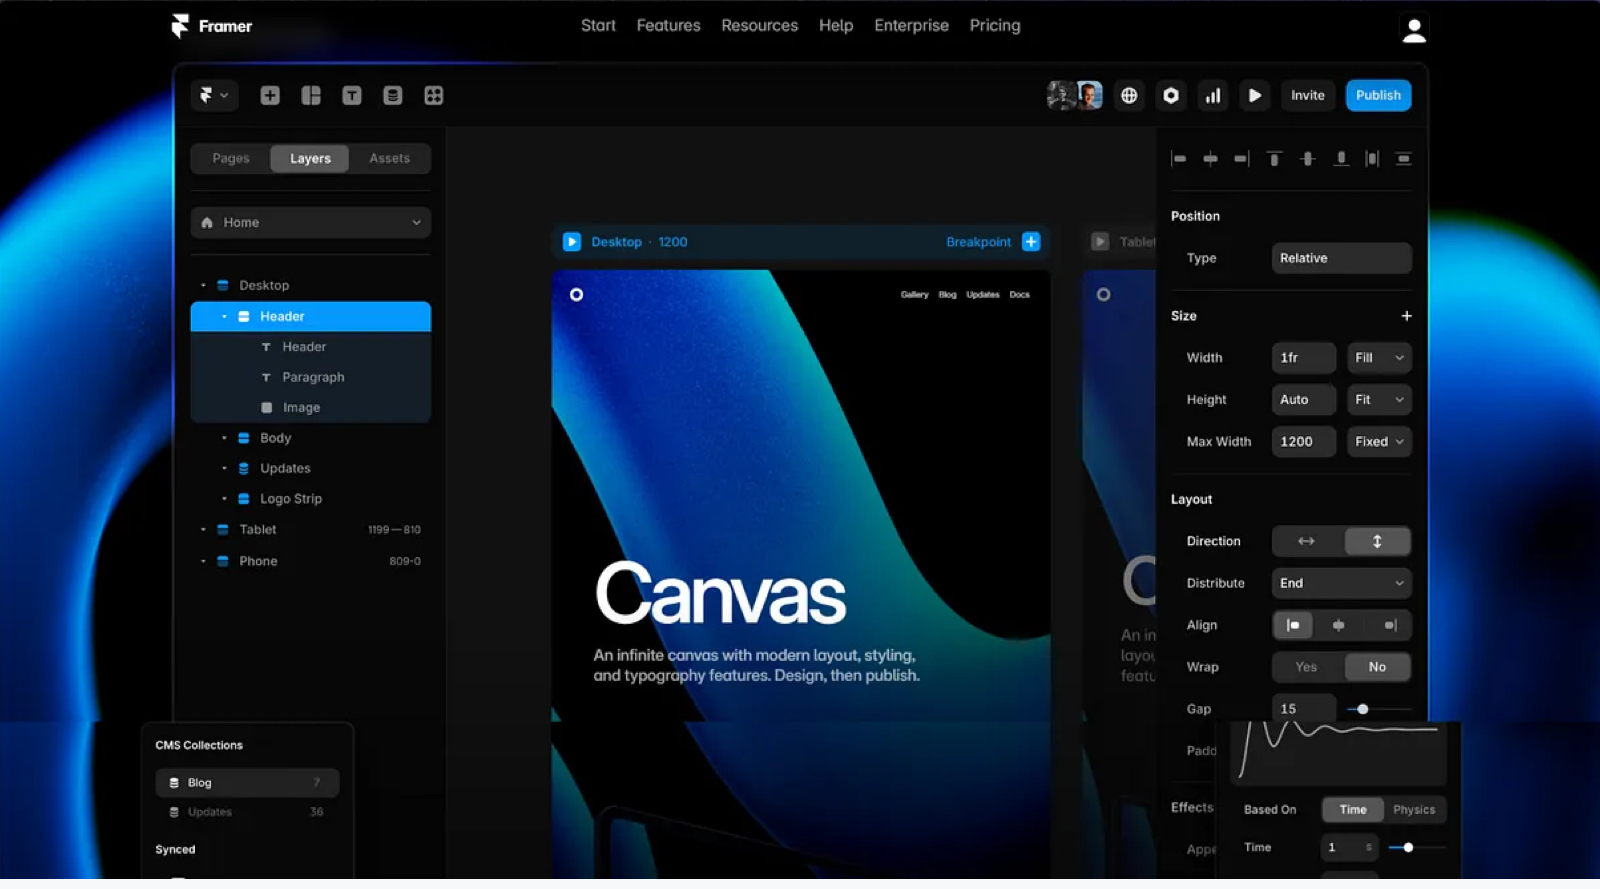
Task: Add a breakpoint with the plus icon
Action: [x=1031, y=242]
